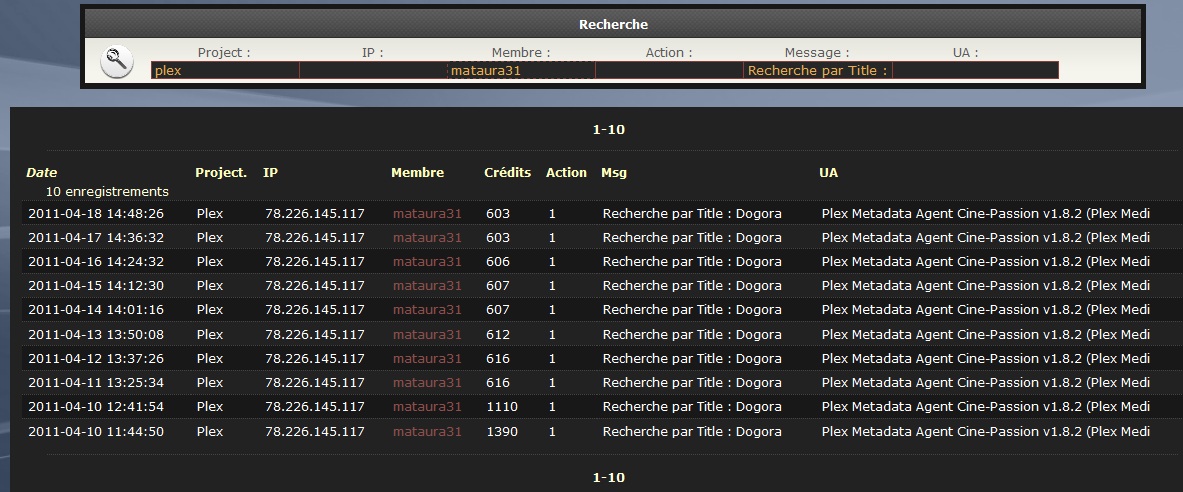Open mataura31 link in 2011-04-18 row
The height and width of the screenshot is (492, 1183).
[427, 214]
